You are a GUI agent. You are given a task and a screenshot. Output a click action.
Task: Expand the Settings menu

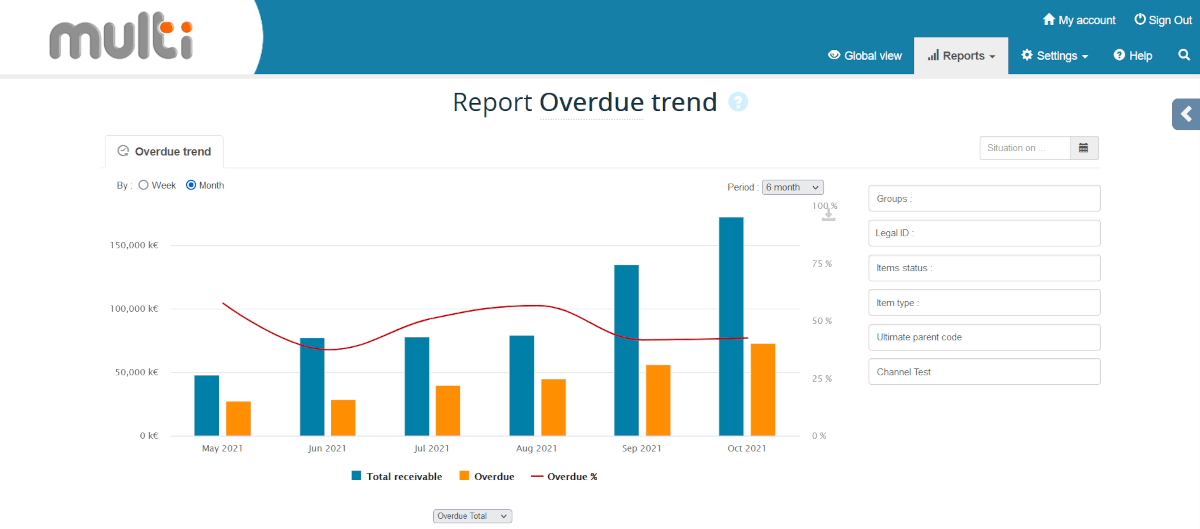tap(1054, 56)
